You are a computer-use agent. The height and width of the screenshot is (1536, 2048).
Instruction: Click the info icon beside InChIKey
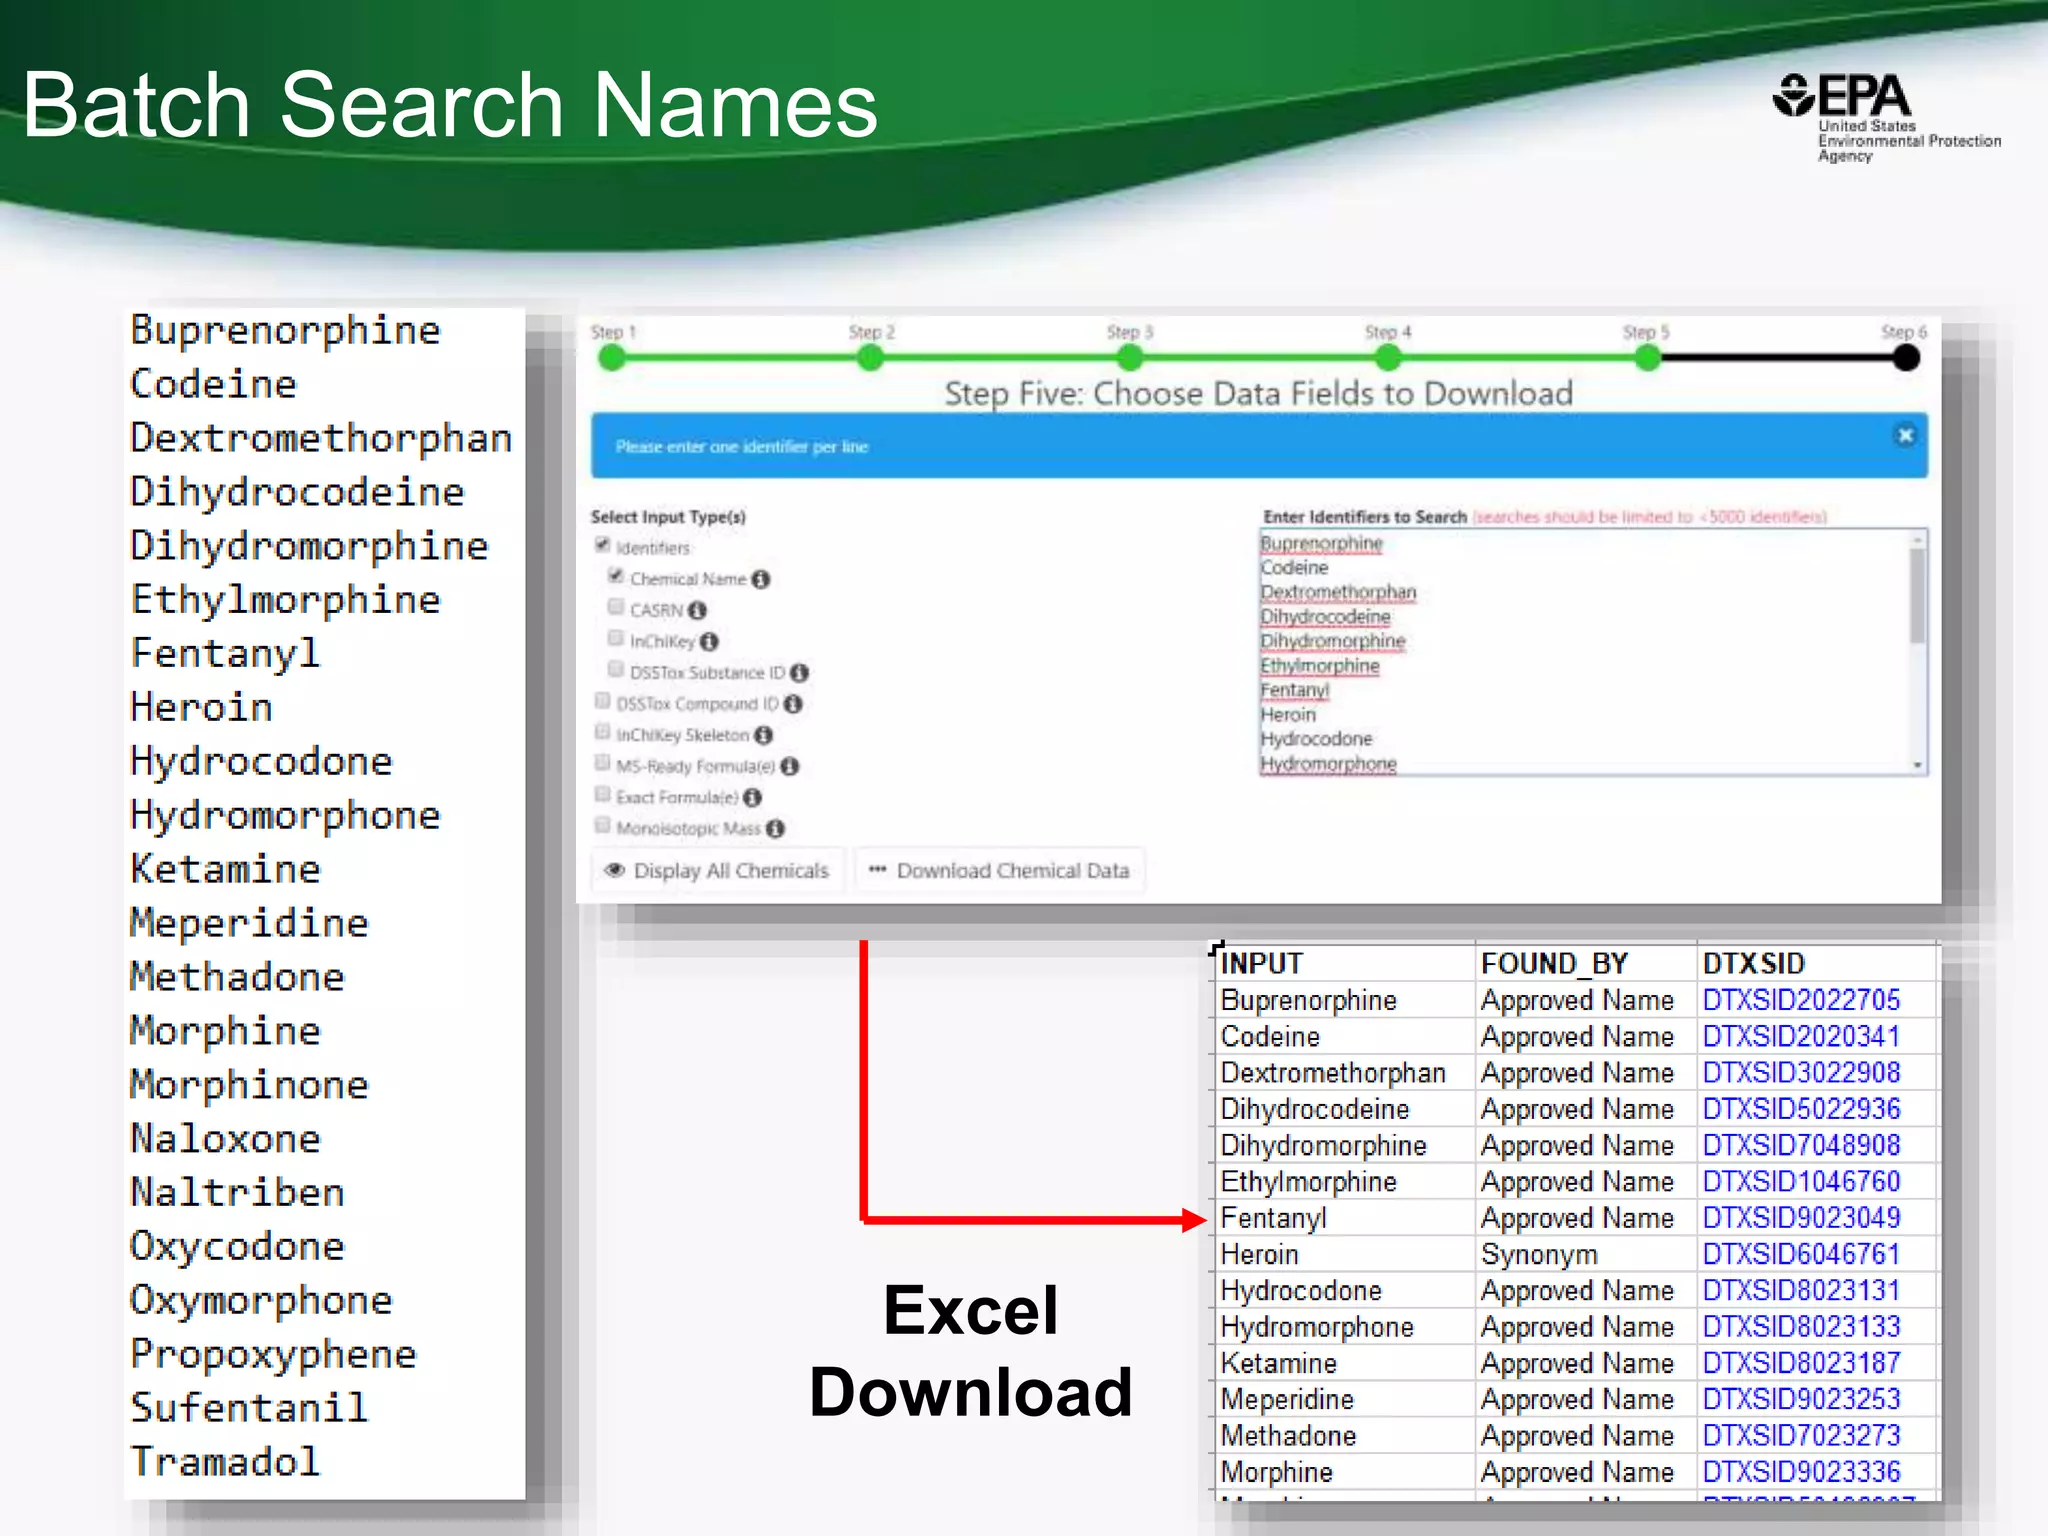click(709, 642)
